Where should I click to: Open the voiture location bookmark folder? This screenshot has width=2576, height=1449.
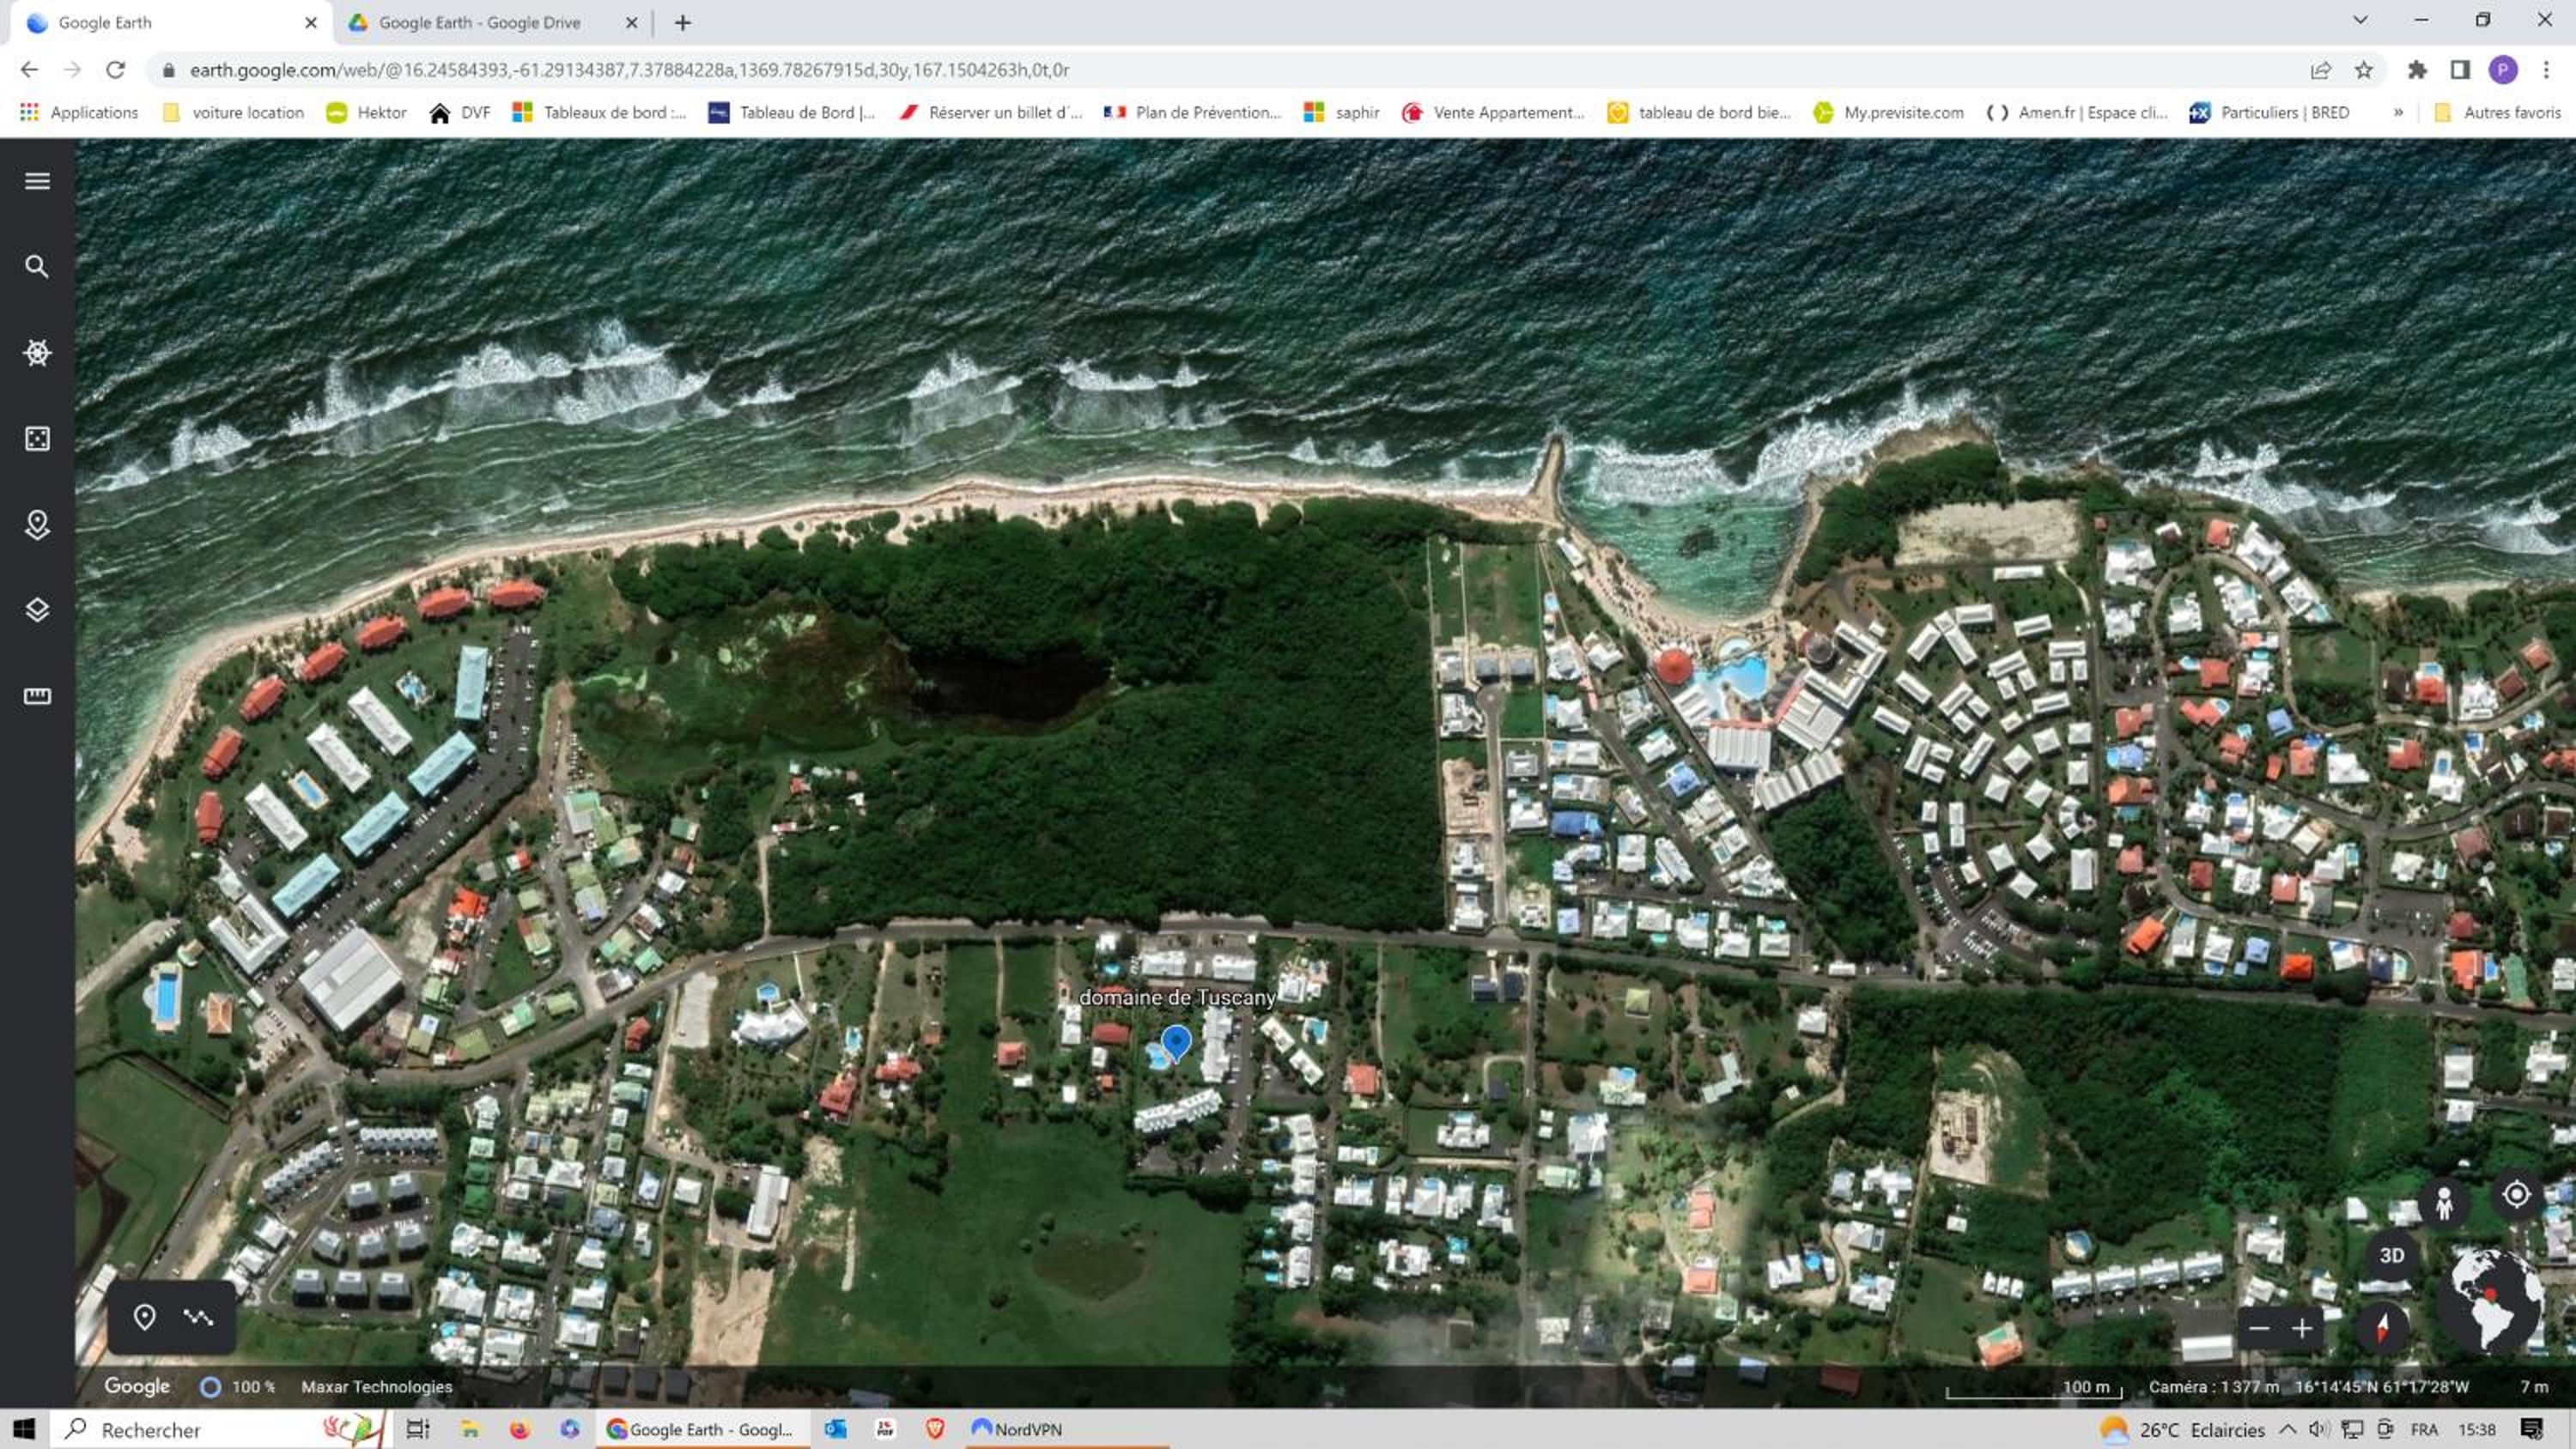pos(233,112)
